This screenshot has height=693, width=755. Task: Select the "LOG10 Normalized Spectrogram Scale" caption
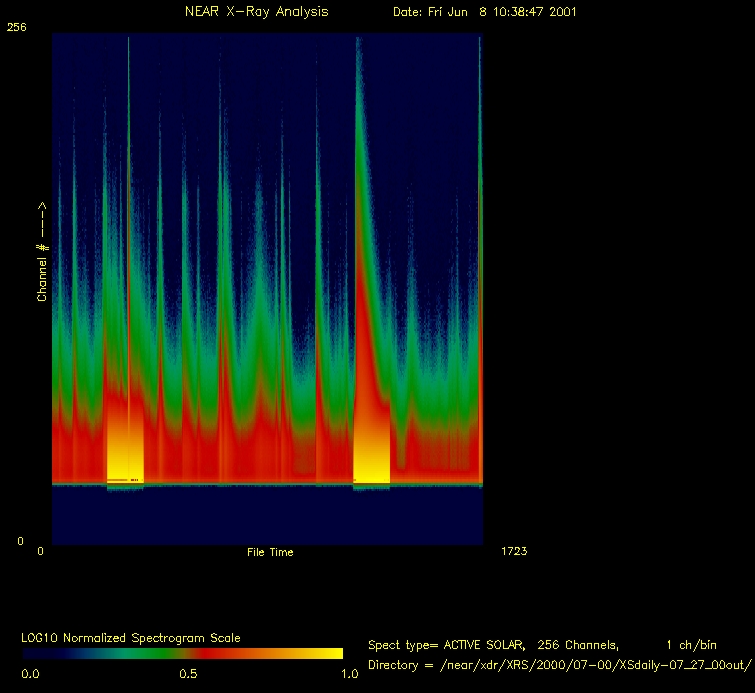[131, 638]
